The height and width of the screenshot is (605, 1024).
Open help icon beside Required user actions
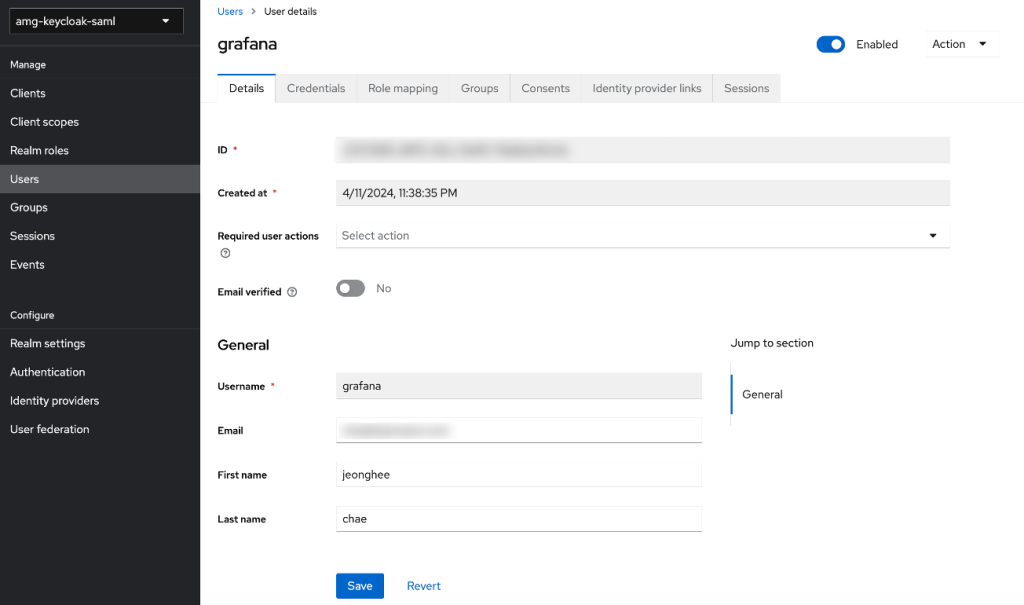(225, 253)
